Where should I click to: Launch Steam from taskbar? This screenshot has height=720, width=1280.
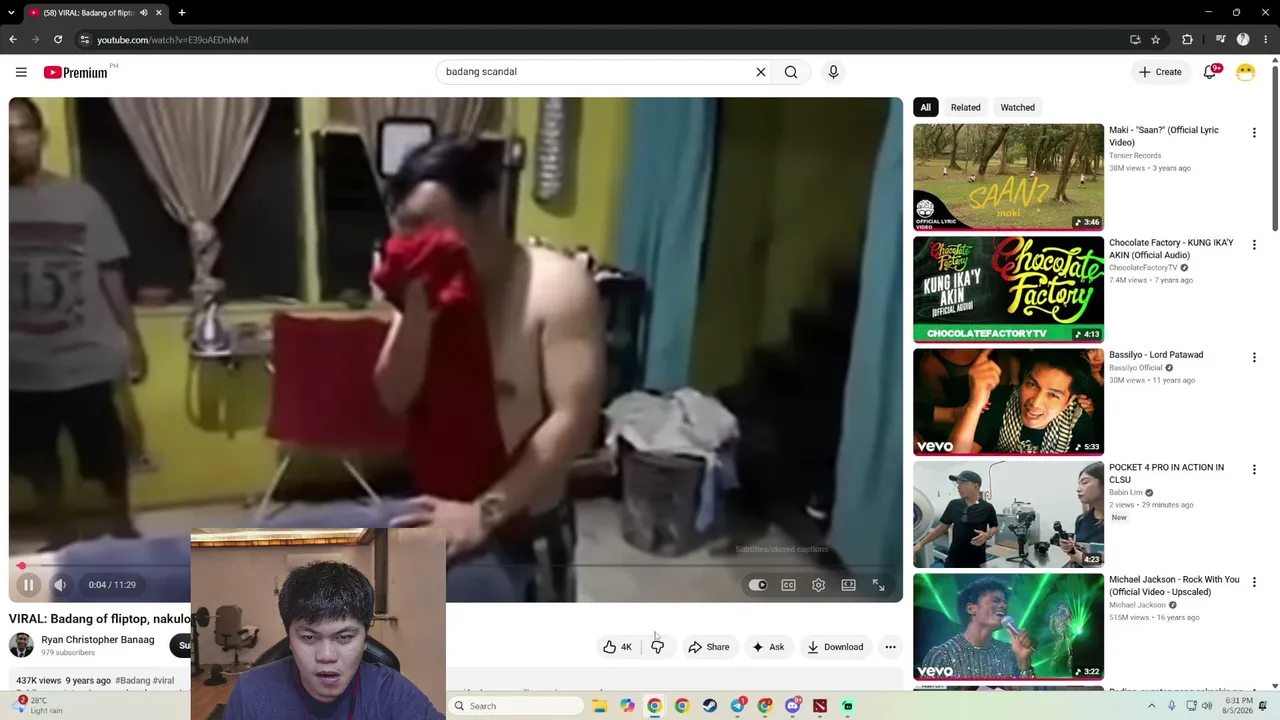(x=709, y=706)
